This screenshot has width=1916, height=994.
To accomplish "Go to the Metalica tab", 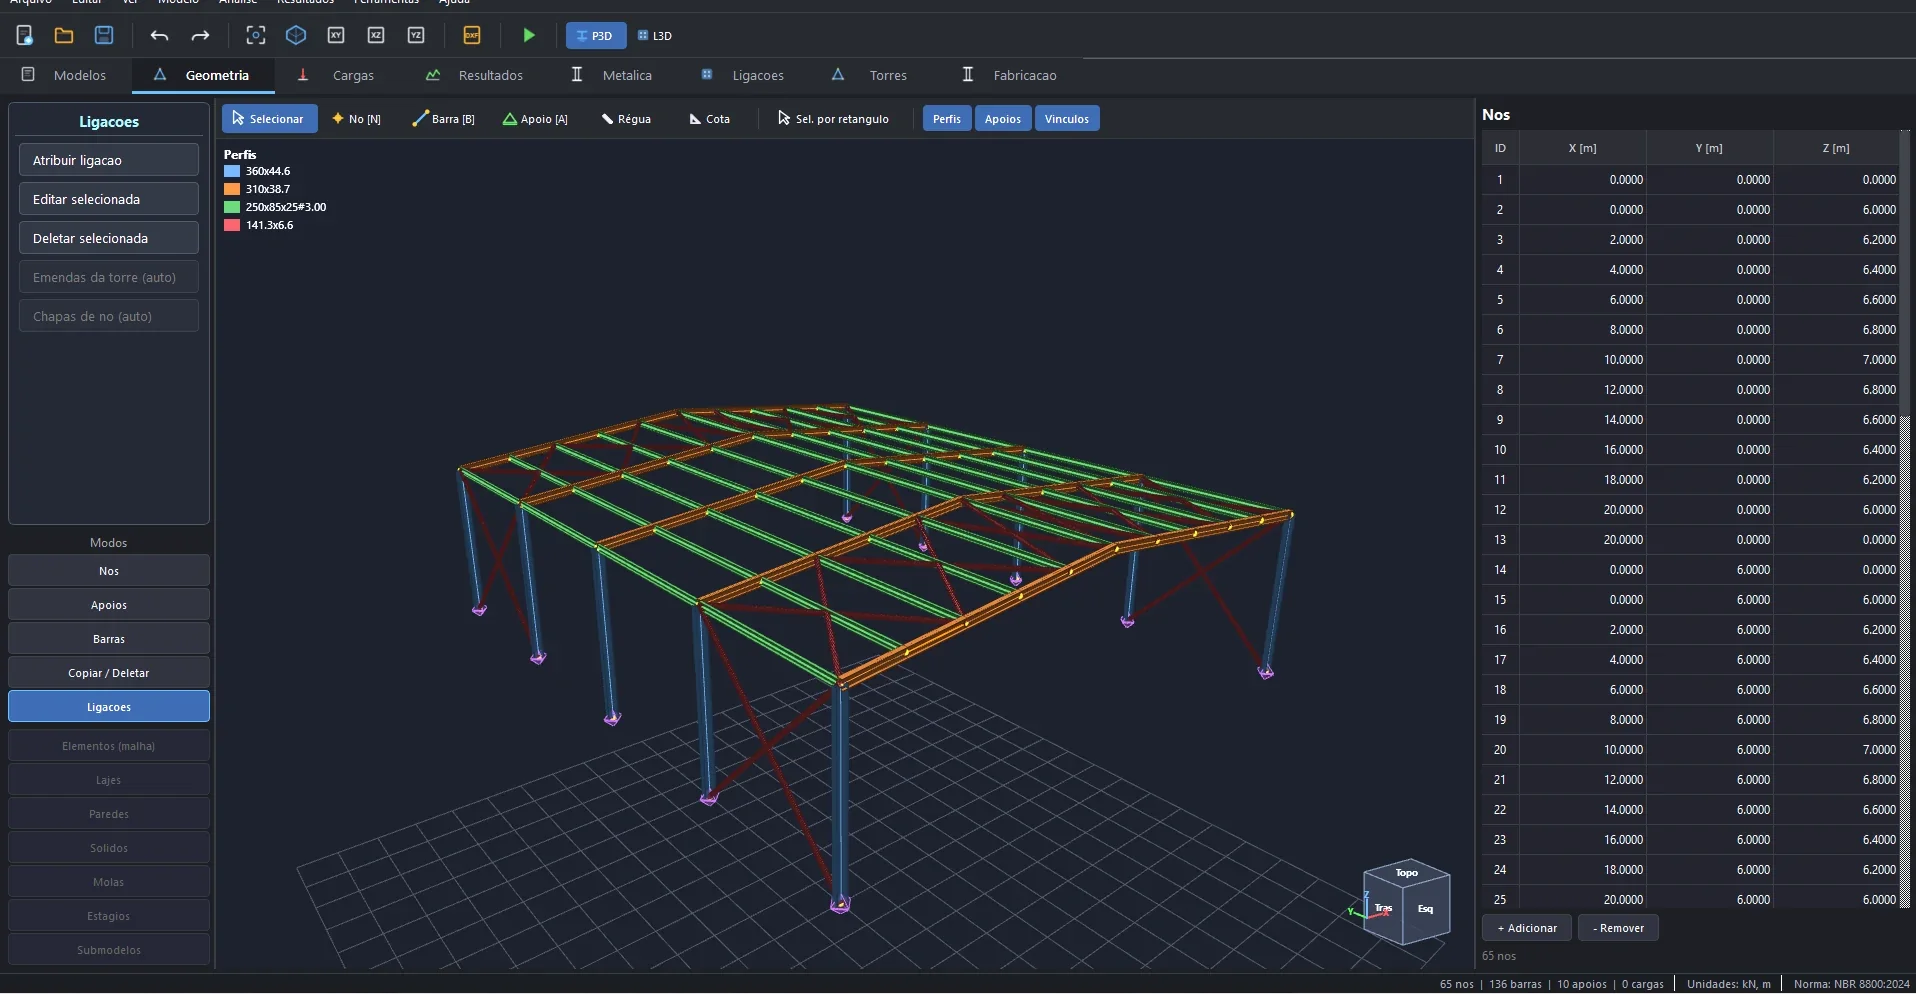I will tap(611, 75).
